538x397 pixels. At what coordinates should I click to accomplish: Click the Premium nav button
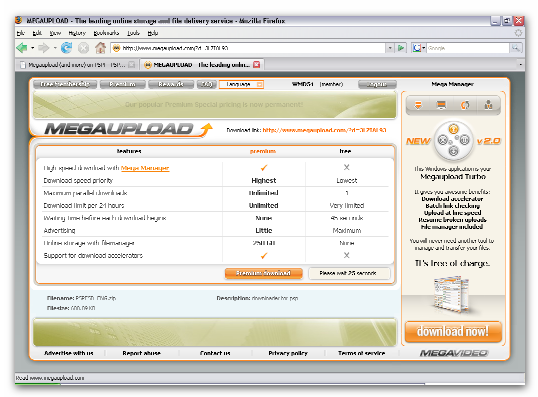point(122,84)
